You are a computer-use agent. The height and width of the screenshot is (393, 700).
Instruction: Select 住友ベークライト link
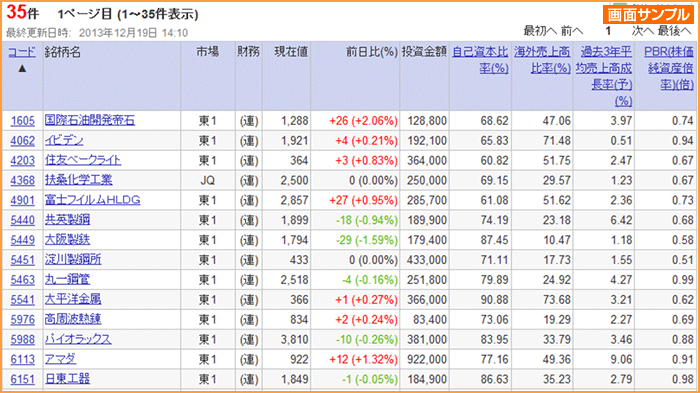coord(83,160)
